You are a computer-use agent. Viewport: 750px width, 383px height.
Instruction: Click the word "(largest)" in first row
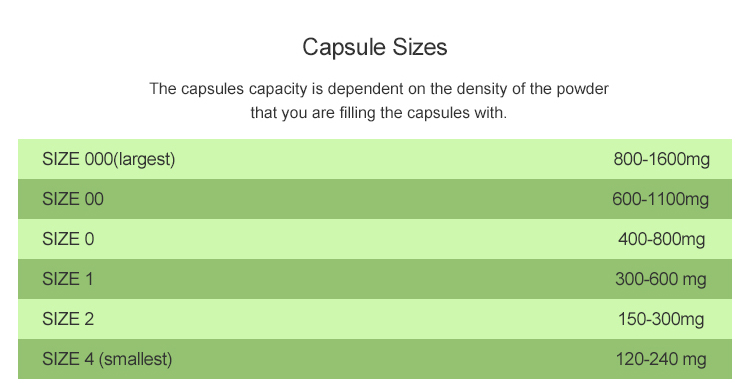pyautogui.click(x=144, y=159)
